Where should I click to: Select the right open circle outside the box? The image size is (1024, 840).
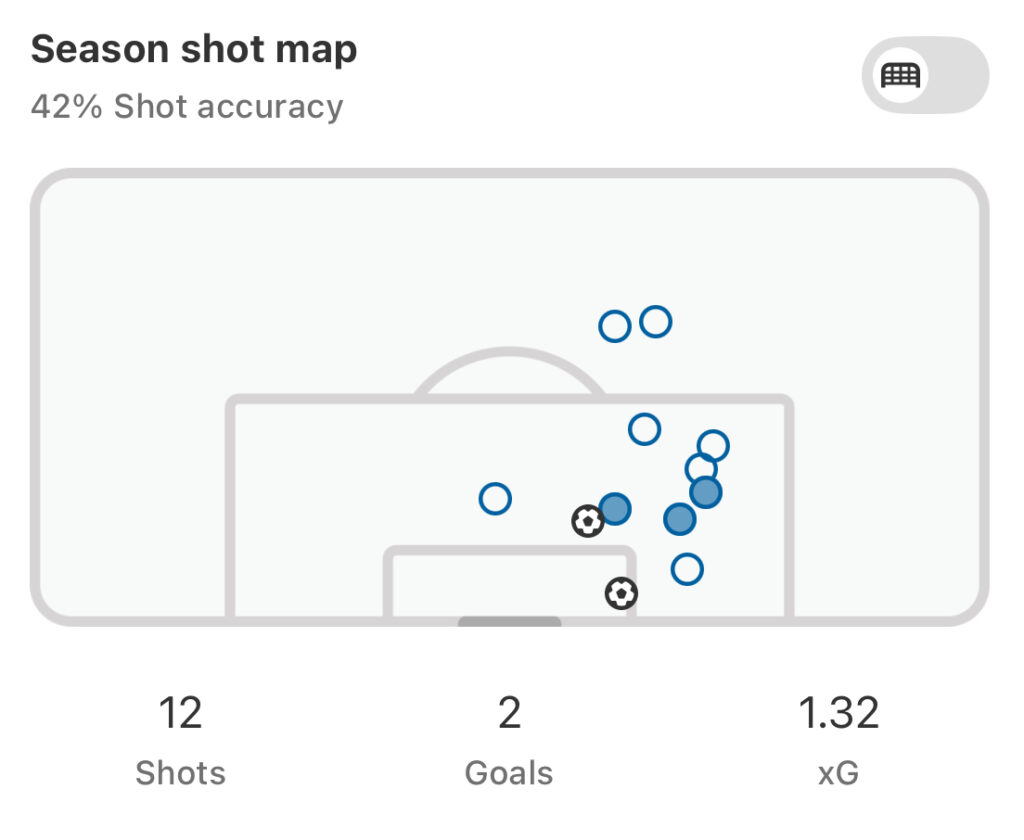(656, 322)
